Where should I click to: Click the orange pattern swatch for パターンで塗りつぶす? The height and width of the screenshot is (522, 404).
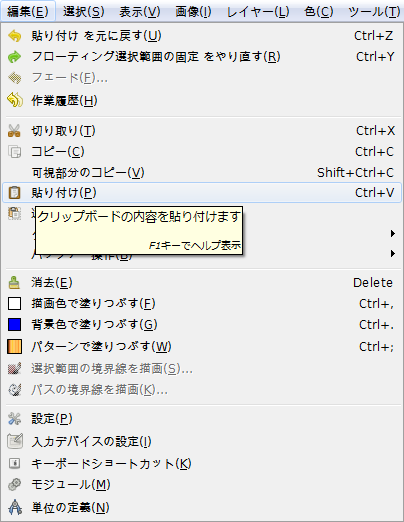tap(15, 346)
